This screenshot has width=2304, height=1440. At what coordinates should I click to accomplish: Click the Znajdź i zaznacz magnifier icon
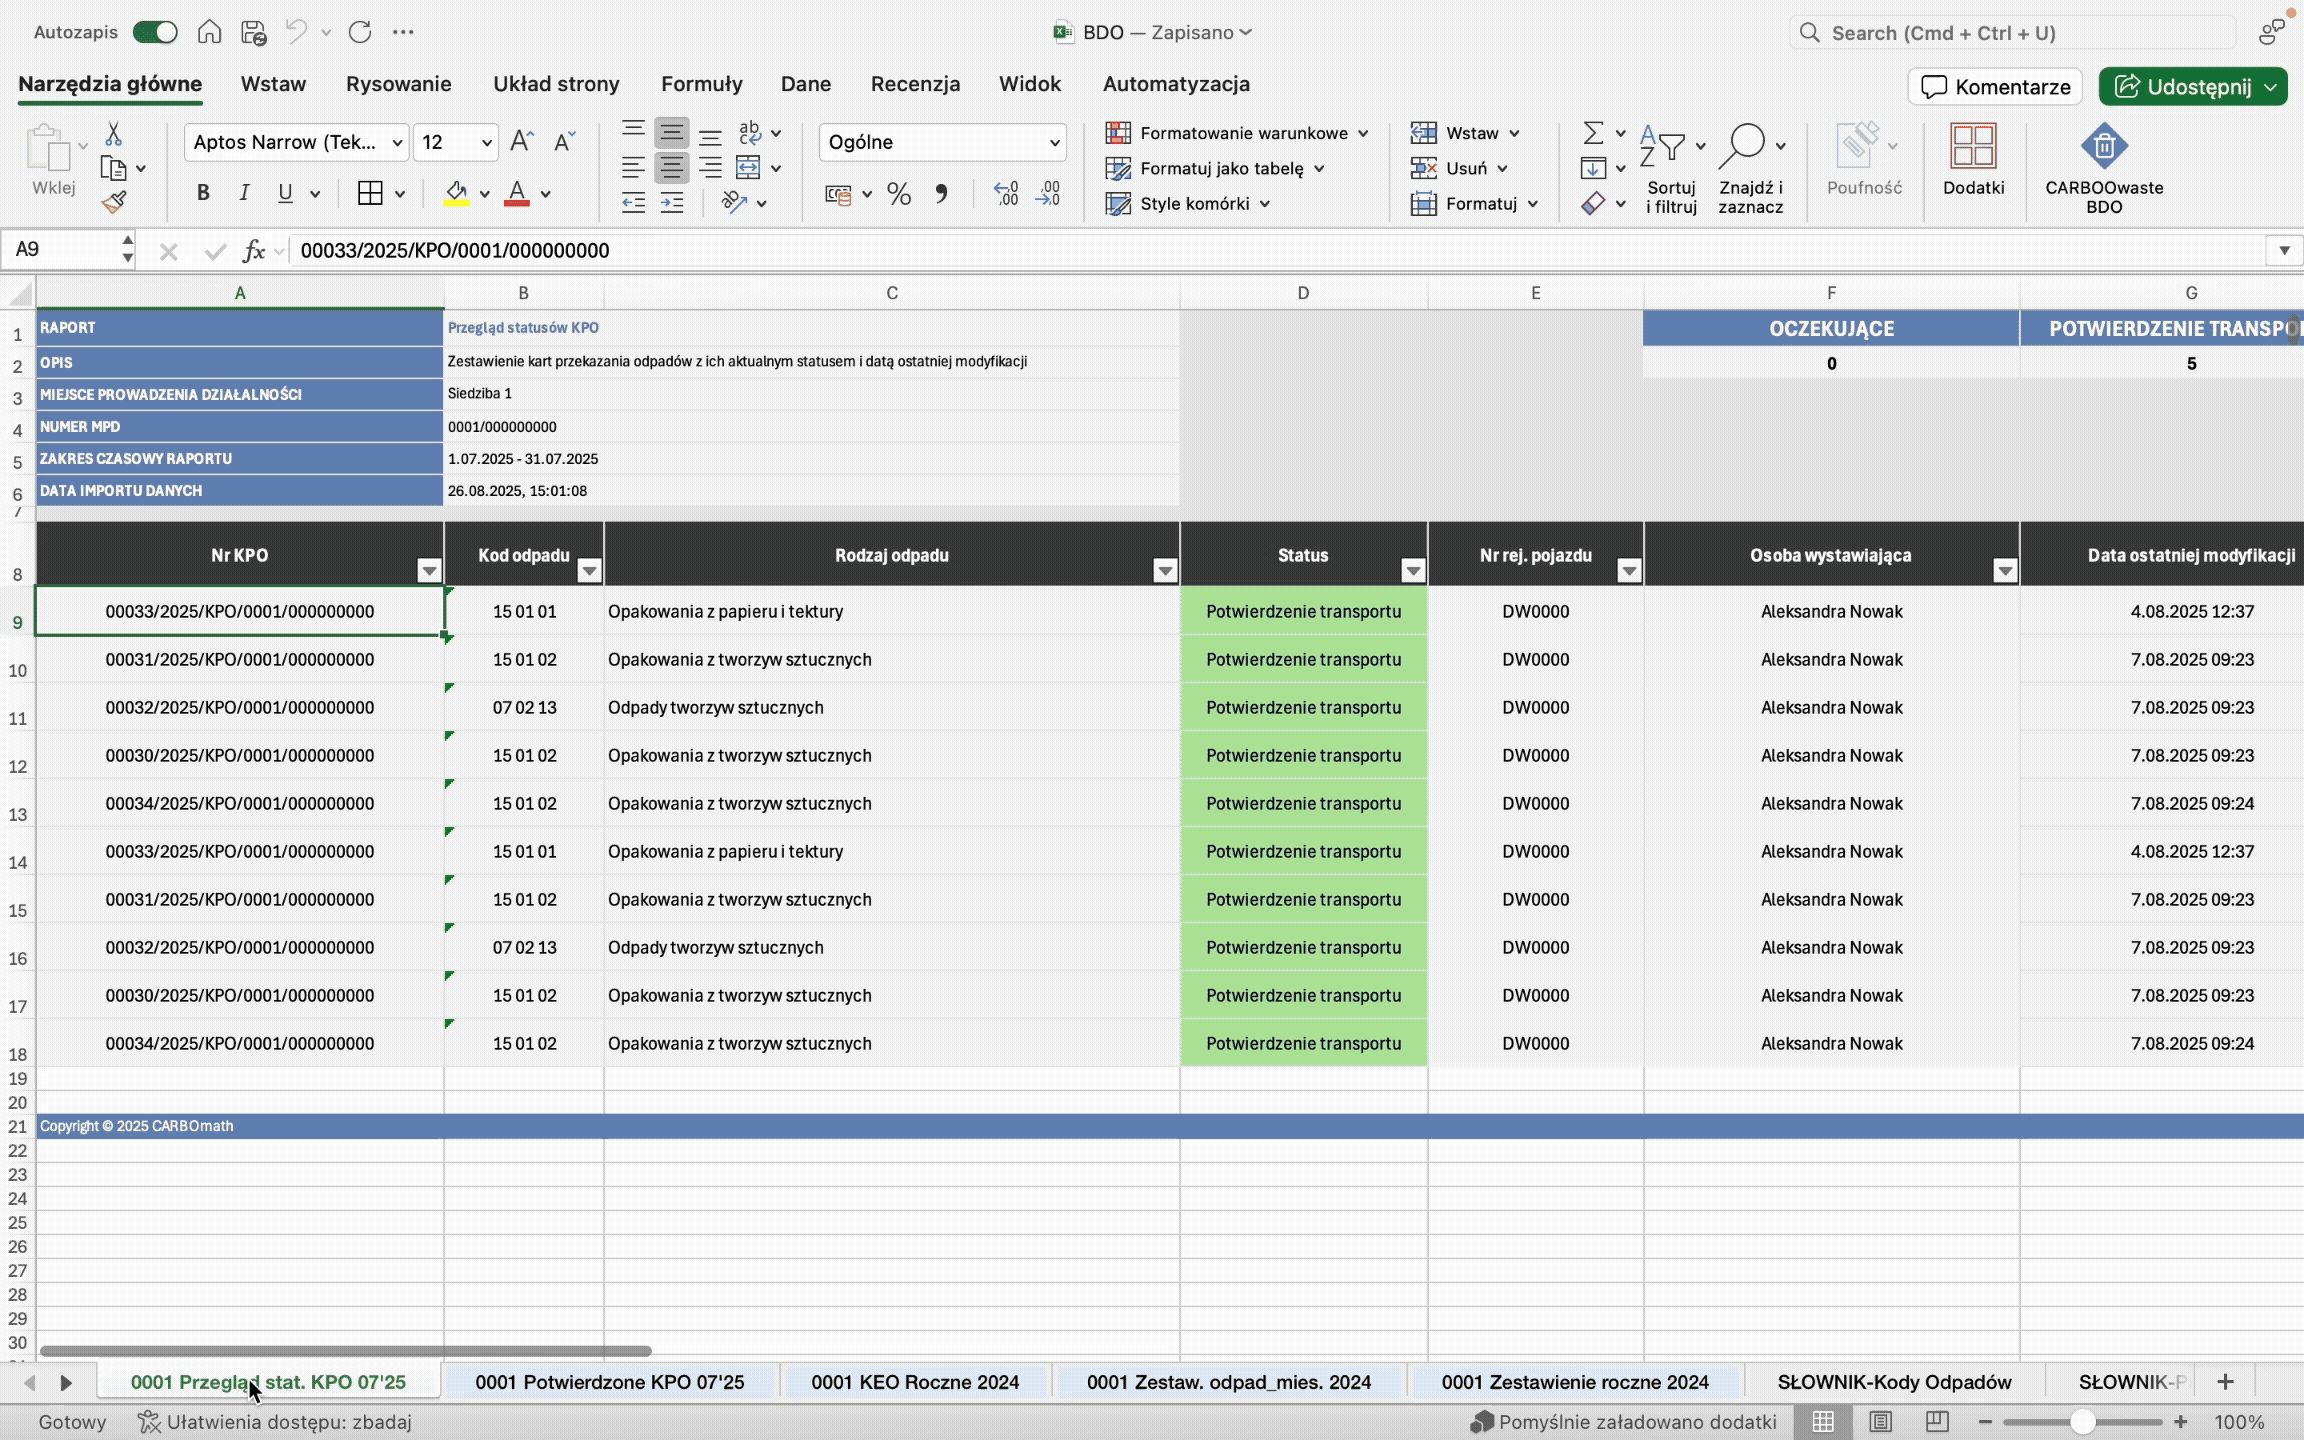pyautogui.click(x=1743, y=146)
